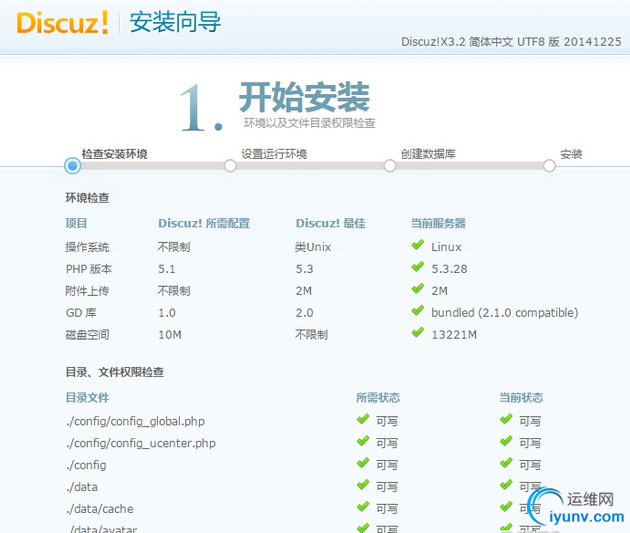Click the Discuz! 所需配置 column header
630x533 pixels.
(204, 223)
